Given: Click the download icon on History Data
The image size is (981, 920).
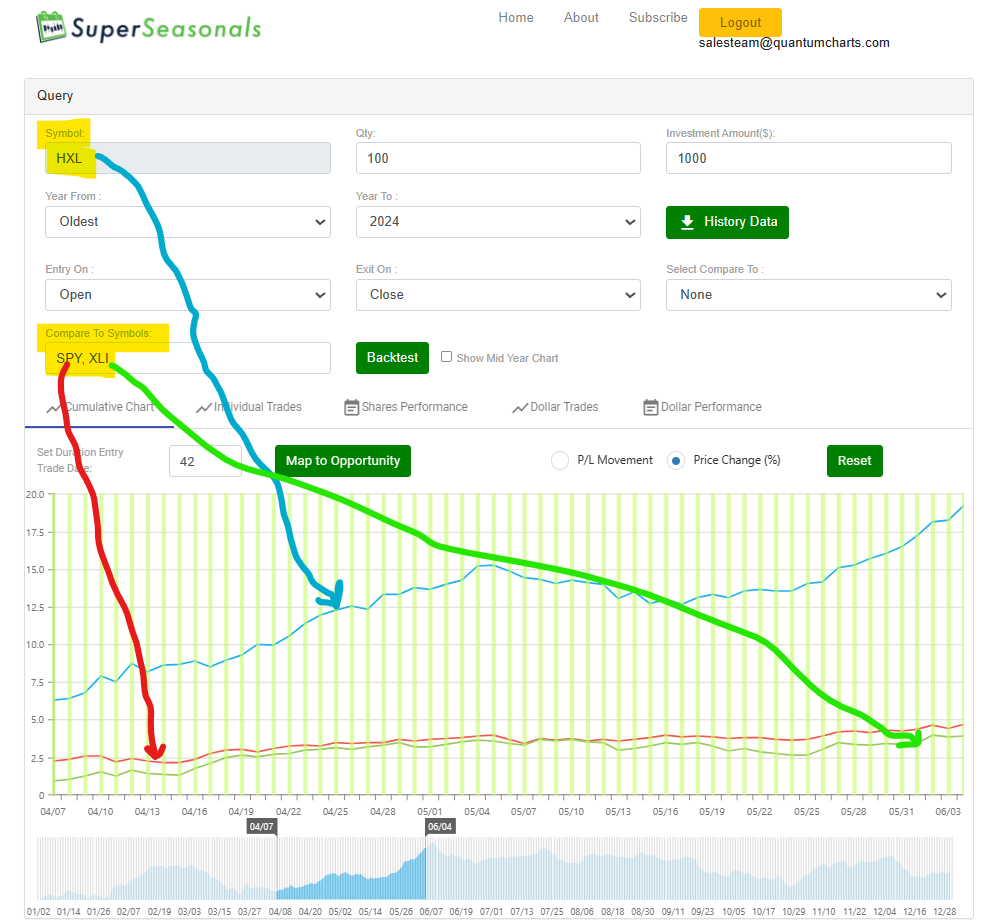Looking at the screenshot, I should coord(687,222).
